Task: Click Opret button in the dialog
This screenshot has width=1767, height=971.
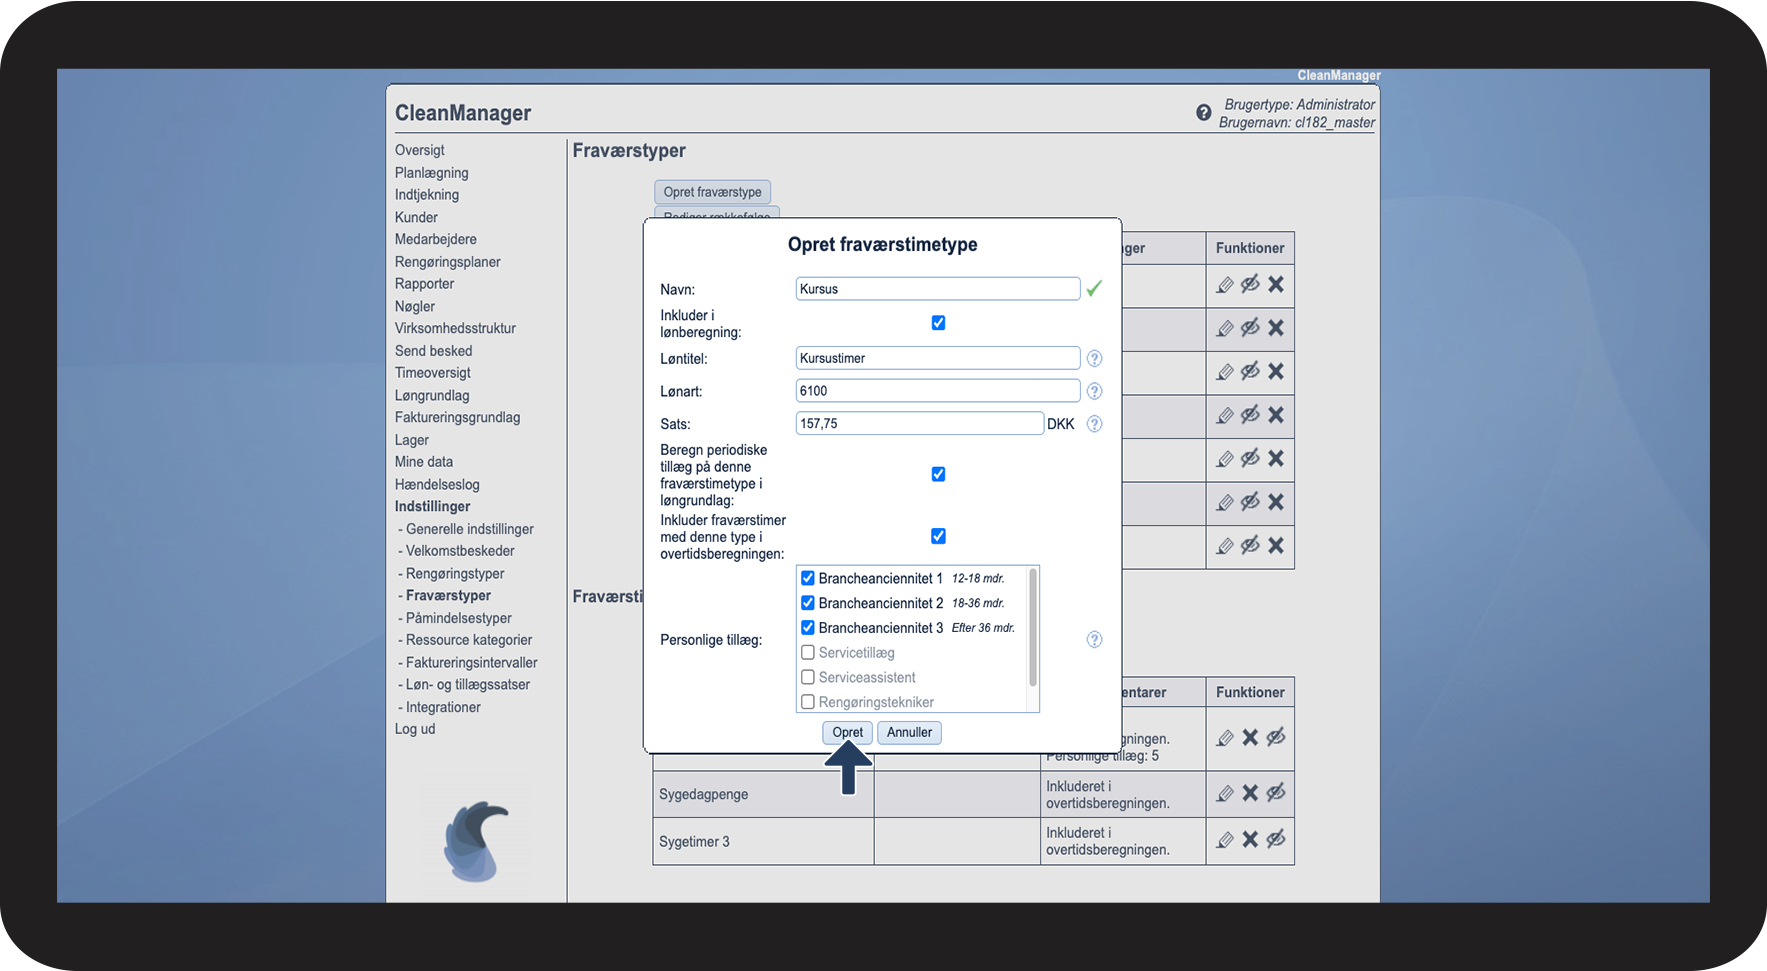Action: pos(847,732)
